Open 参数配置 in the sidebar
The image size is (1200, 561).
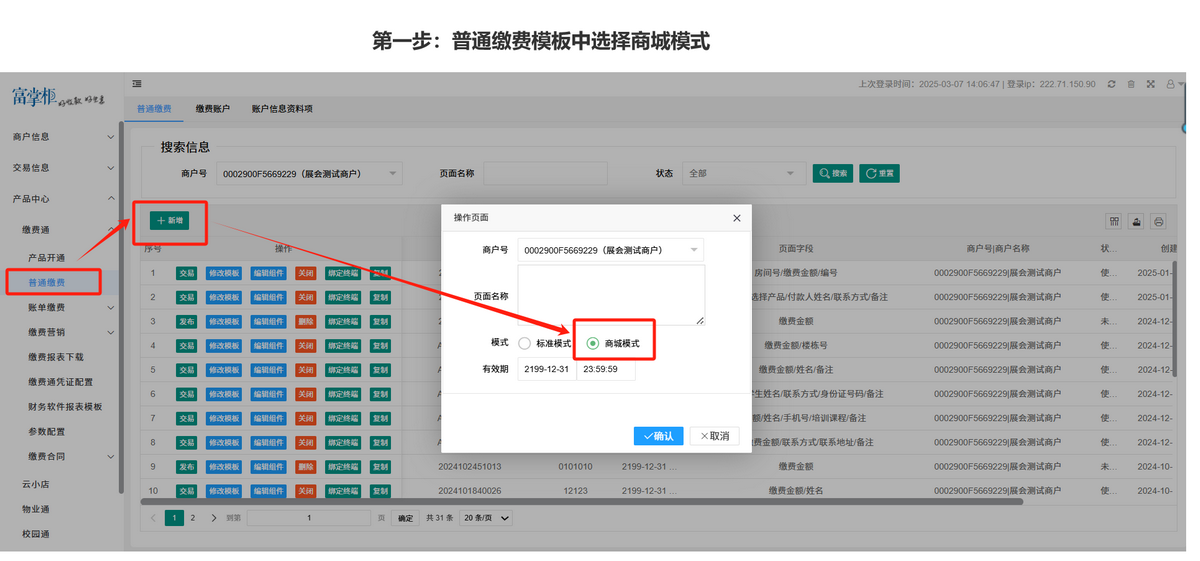(46, 432)
